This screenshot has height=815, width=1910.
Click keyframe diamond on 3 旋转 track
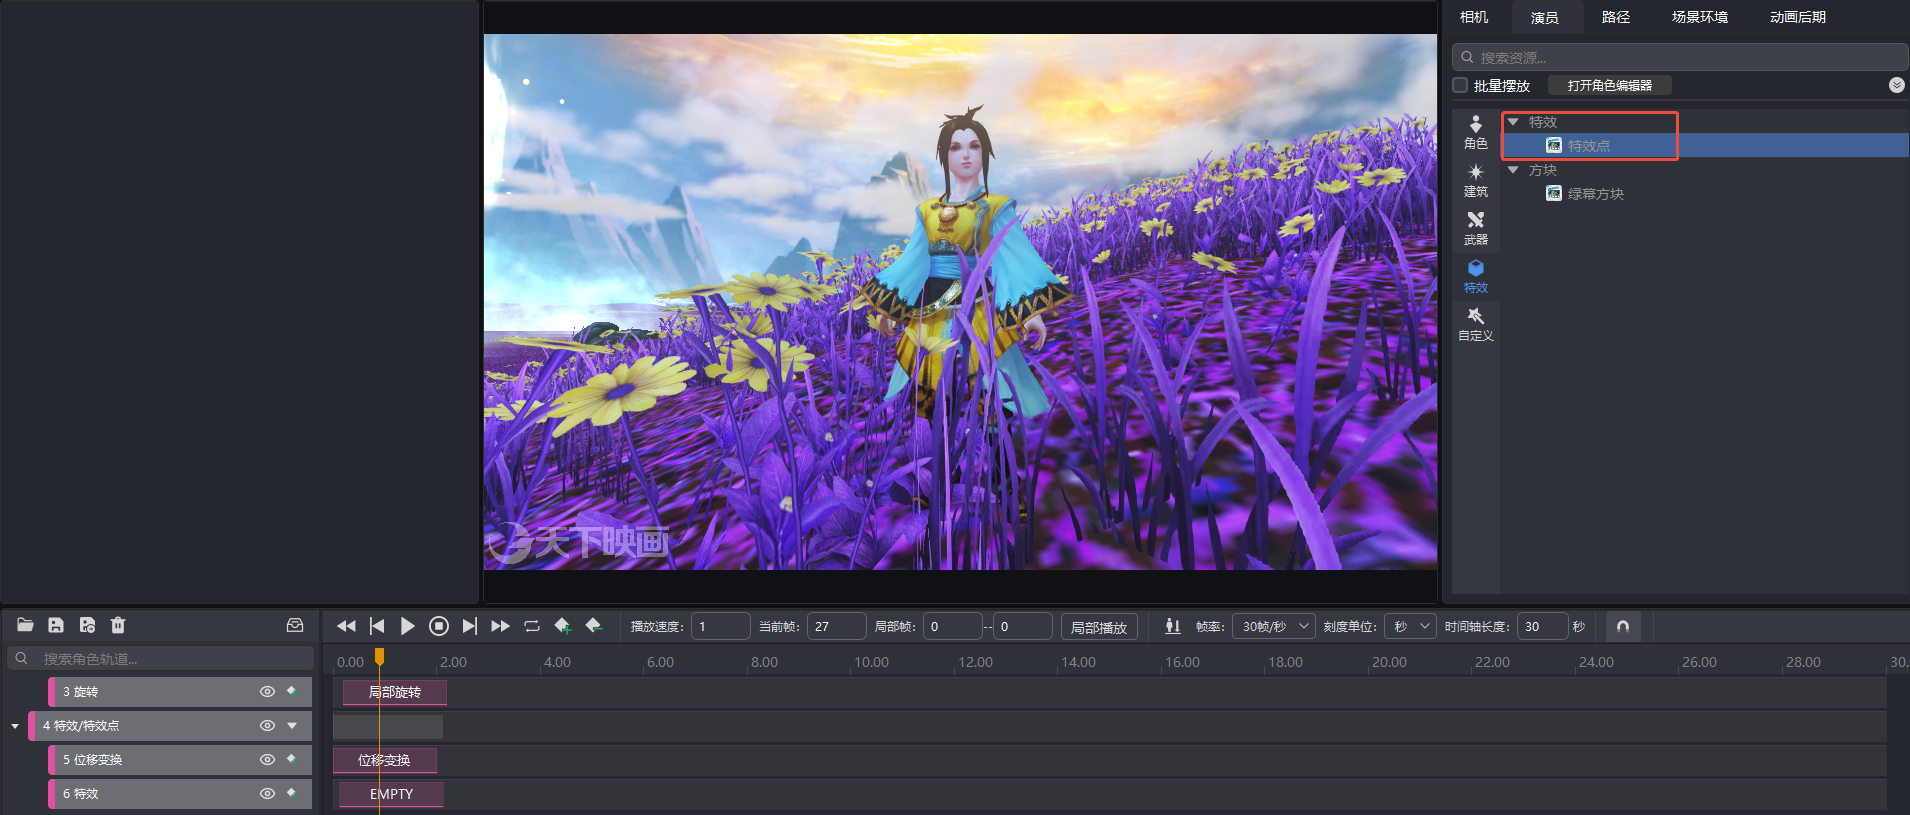tap(292, 691)
